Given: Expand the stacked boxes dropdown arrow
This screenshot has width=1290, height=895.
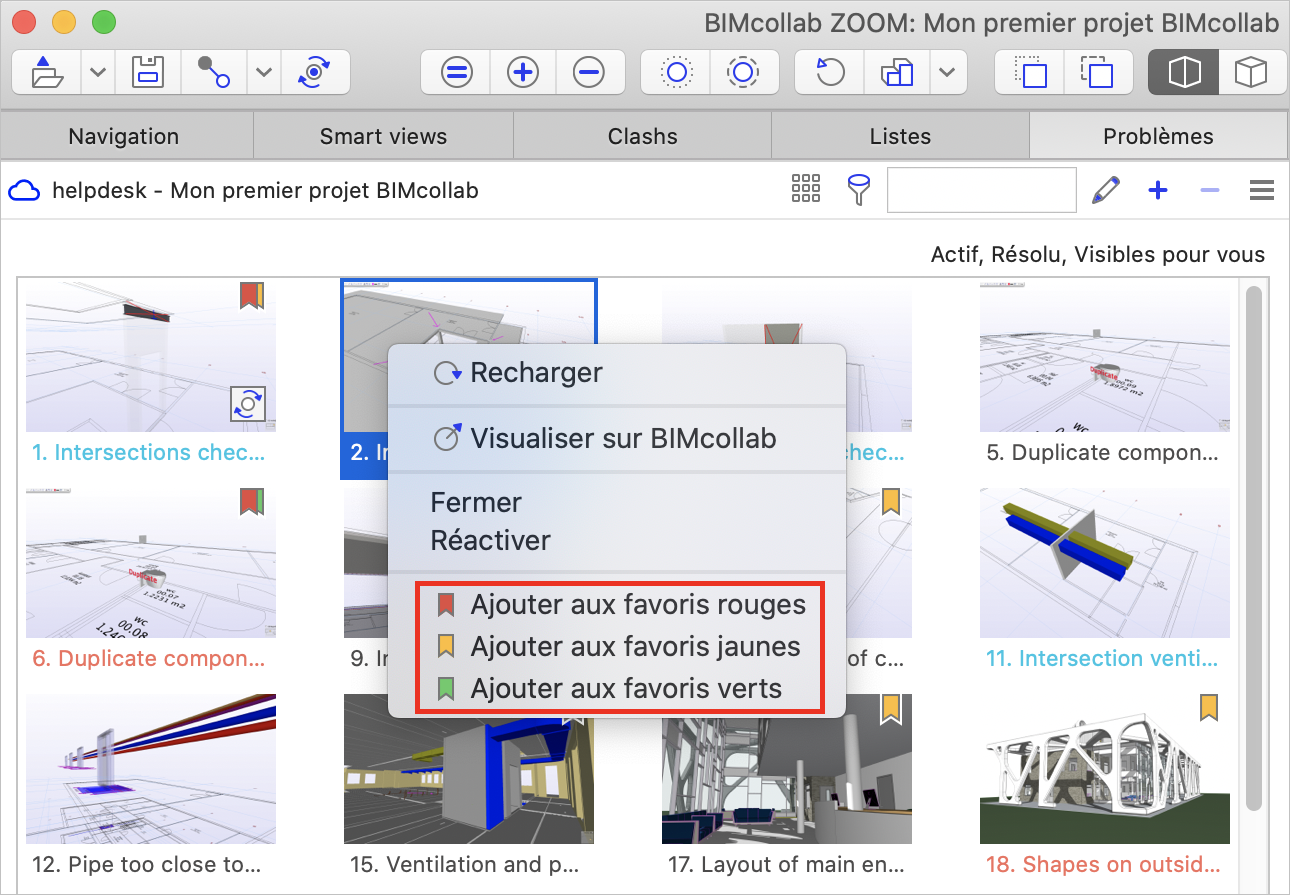Looking at the screenshot, I should pos(947,73).
